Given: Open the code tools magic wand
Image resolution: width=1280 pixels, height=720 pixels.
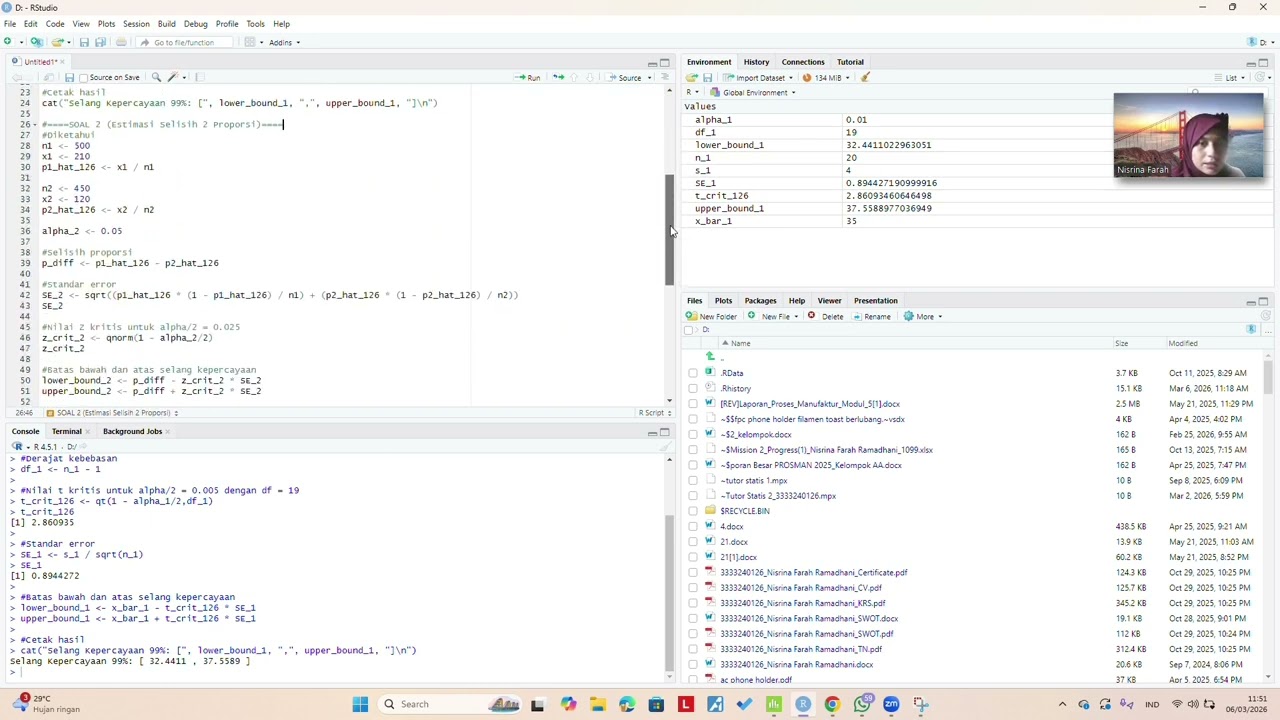Looking at the screenshot, I should coord(175,77).
